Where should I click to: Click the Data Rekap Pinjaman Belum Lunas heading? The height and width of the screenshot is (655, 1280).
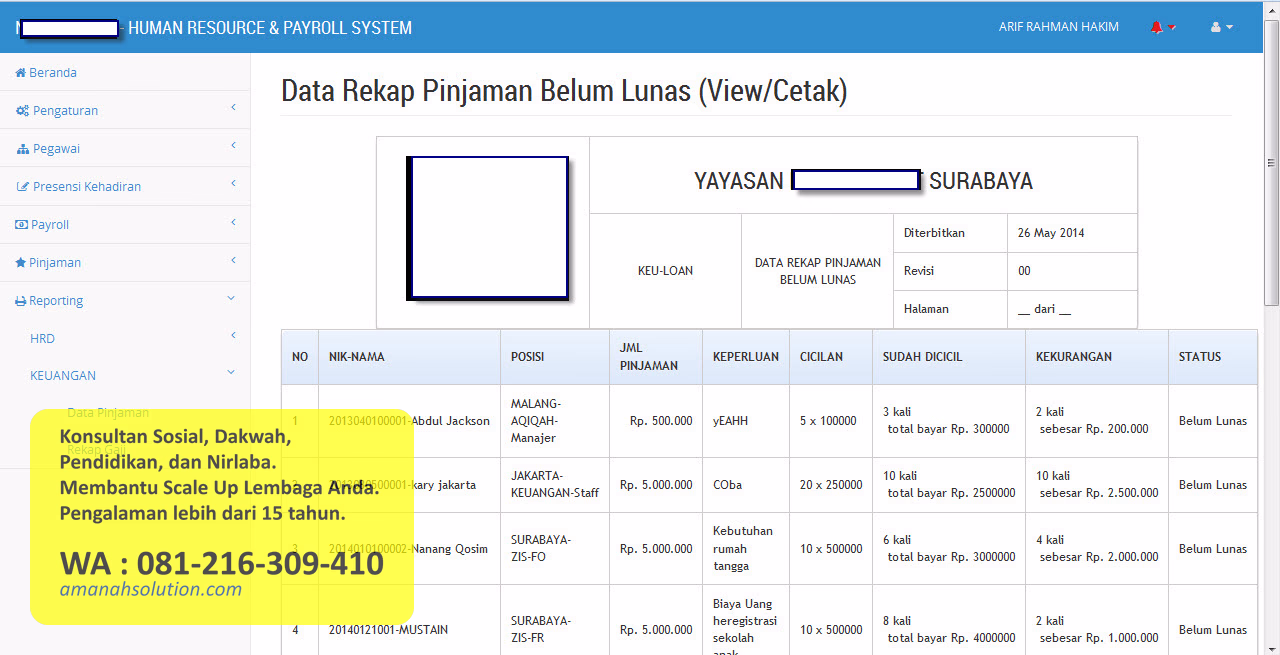click(564, 91)
